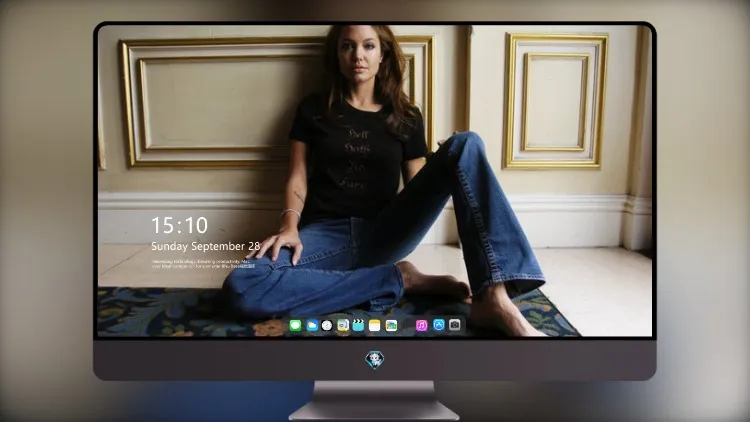Screen dimensions: 750x422
Task: Click the 15:10 clock widget
Action: (179, 225)
